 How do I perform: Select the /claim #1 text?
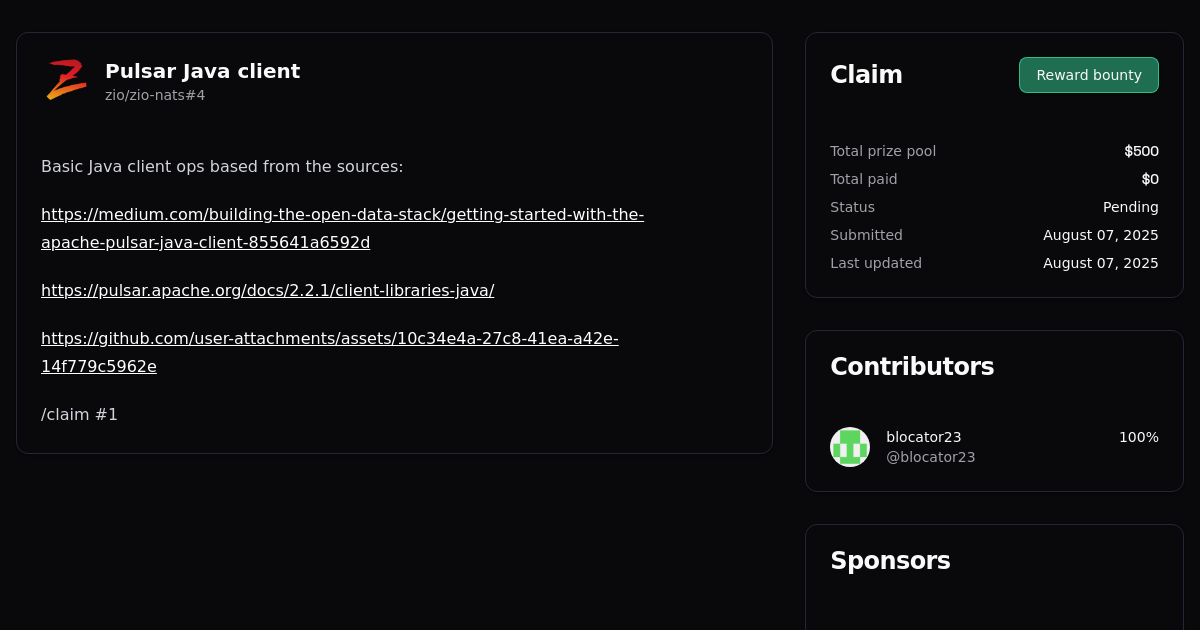pos(79,414)
